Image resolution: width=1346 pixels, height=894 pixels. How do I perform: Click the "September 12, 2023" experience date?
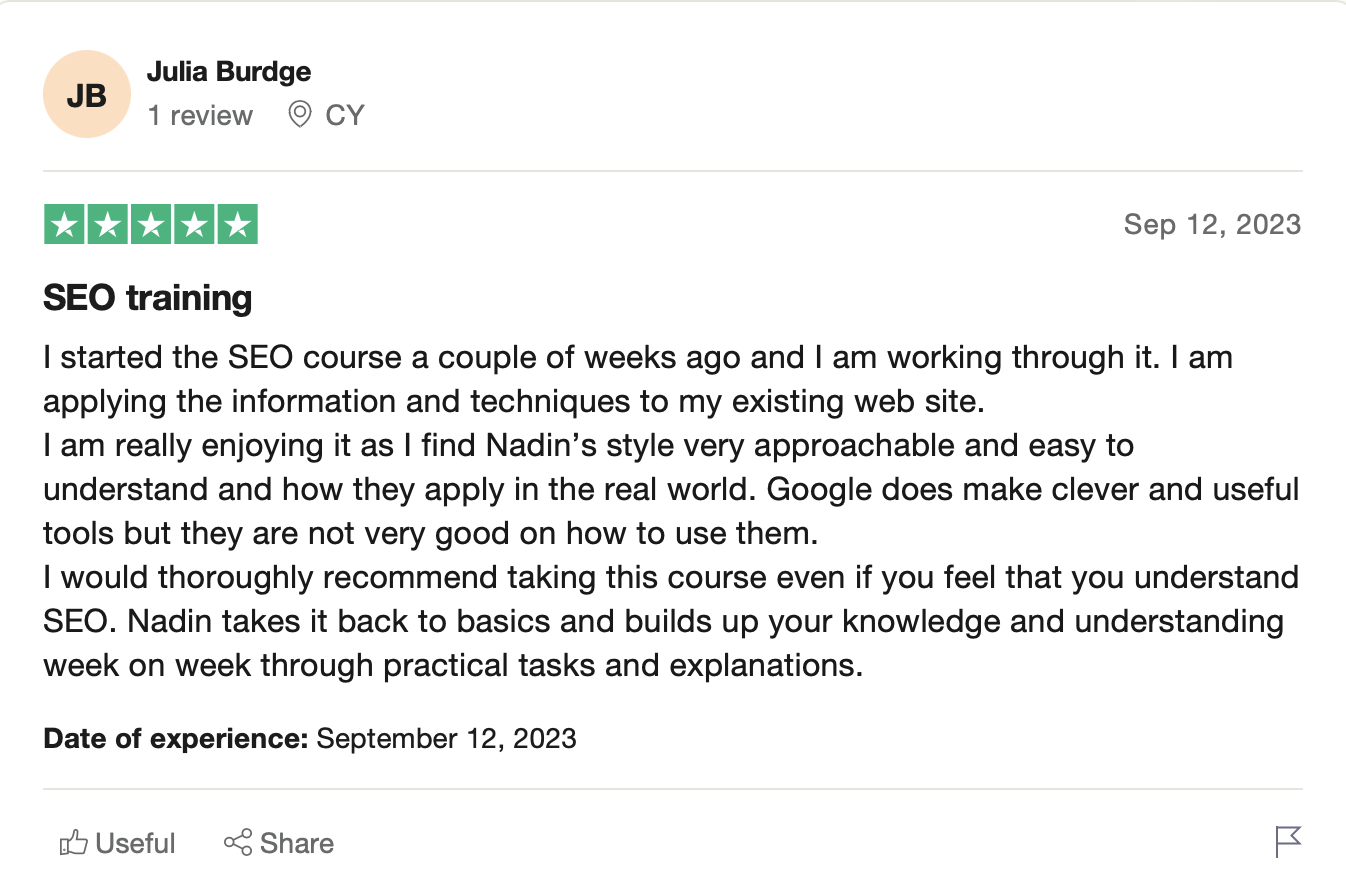pyautogui.click(x=446, y=739)
